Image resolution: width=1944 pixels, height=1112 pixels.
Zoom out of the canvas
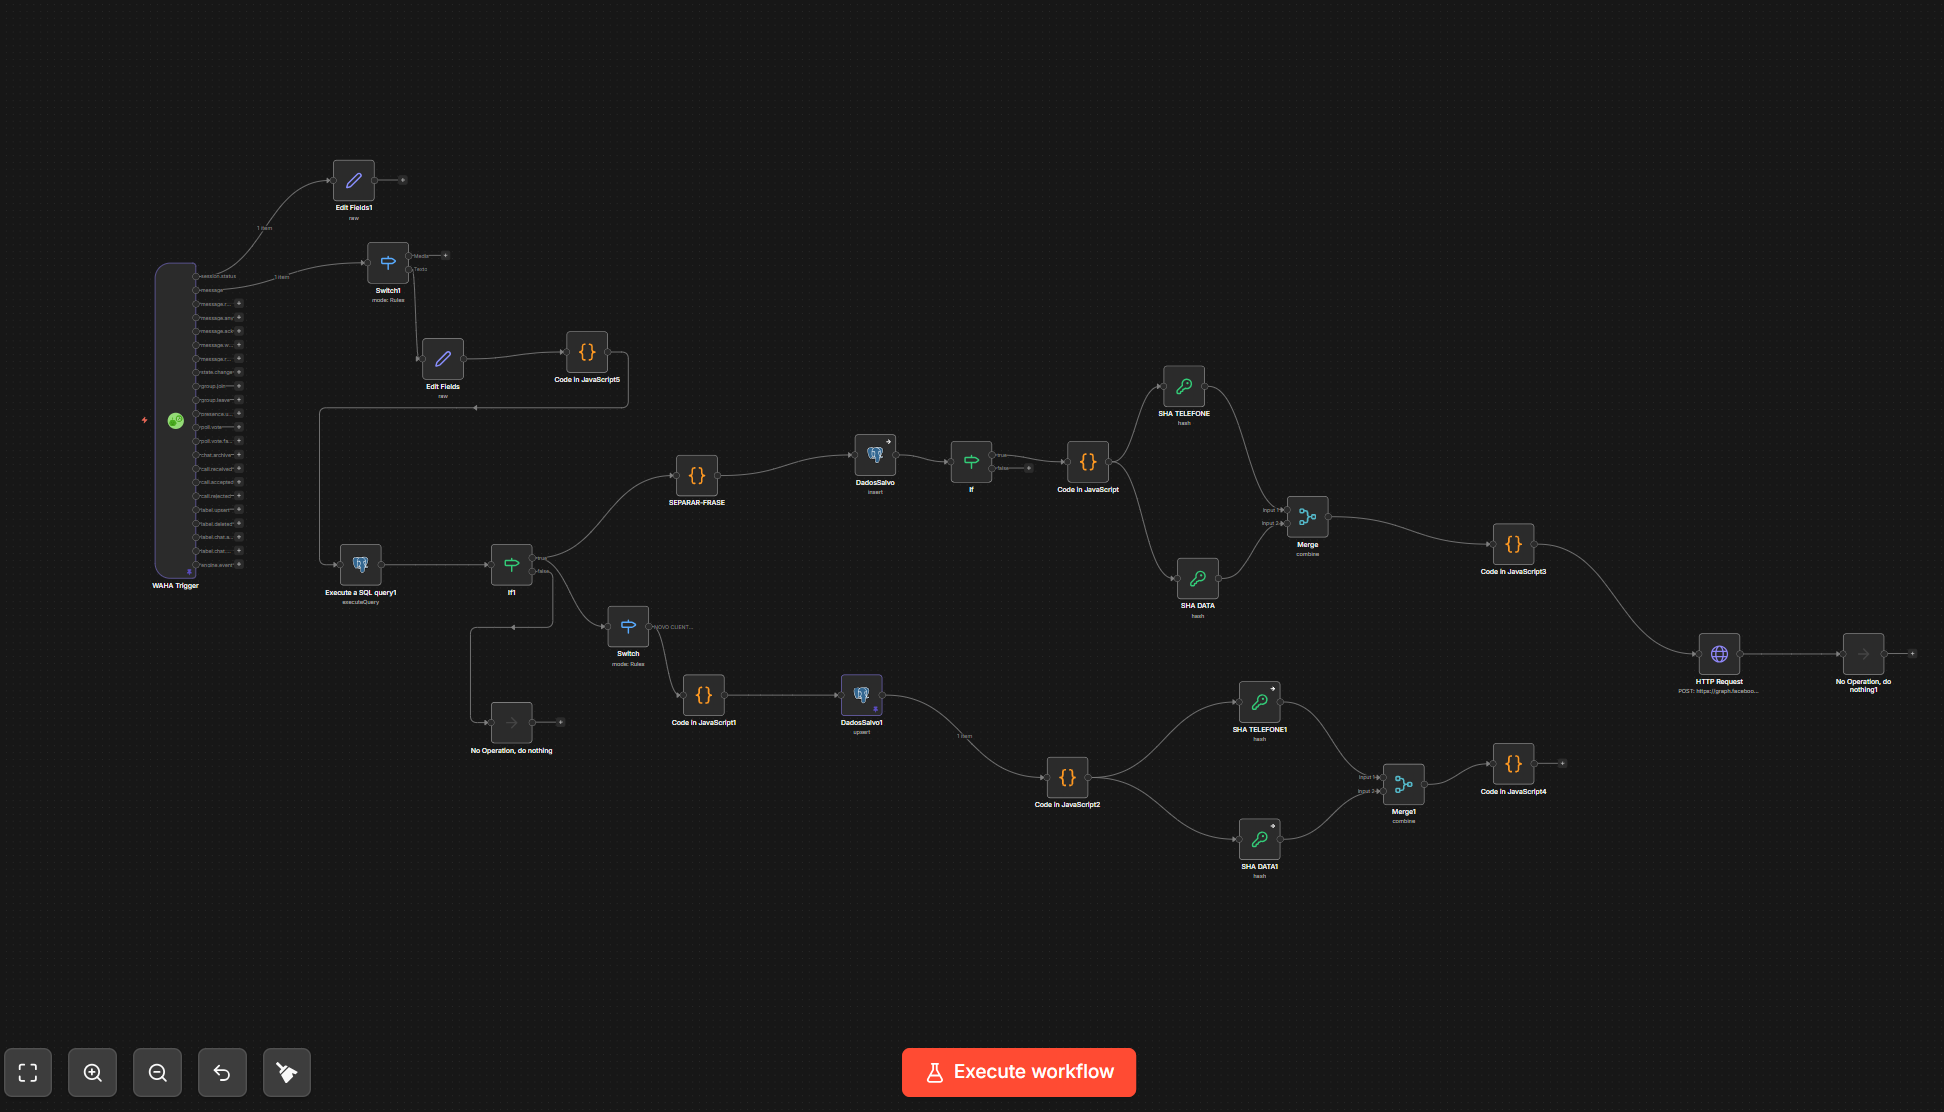(158, 1073)
